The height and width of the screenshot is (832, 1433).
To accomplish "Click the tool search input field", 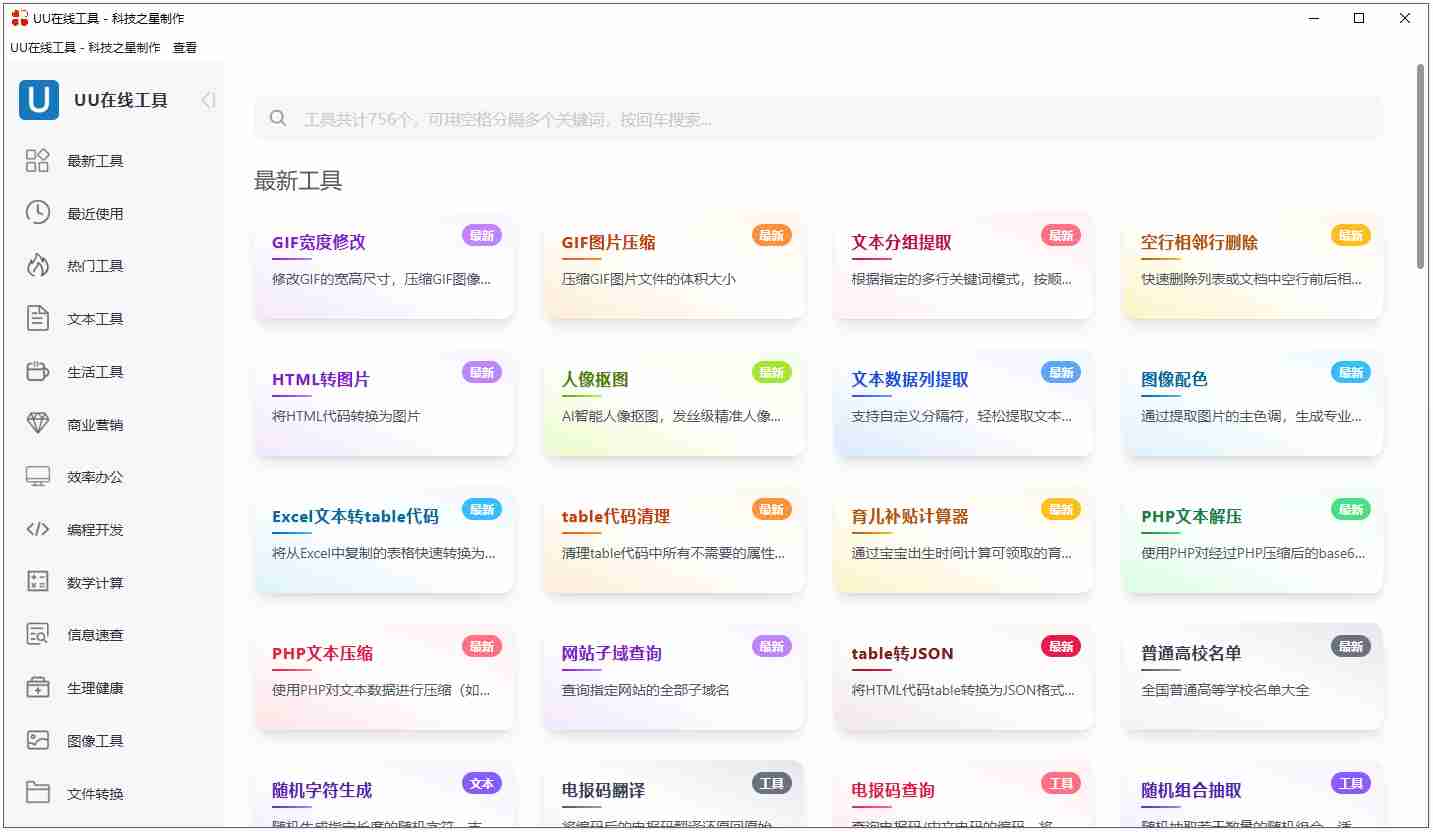I will 819,118.
